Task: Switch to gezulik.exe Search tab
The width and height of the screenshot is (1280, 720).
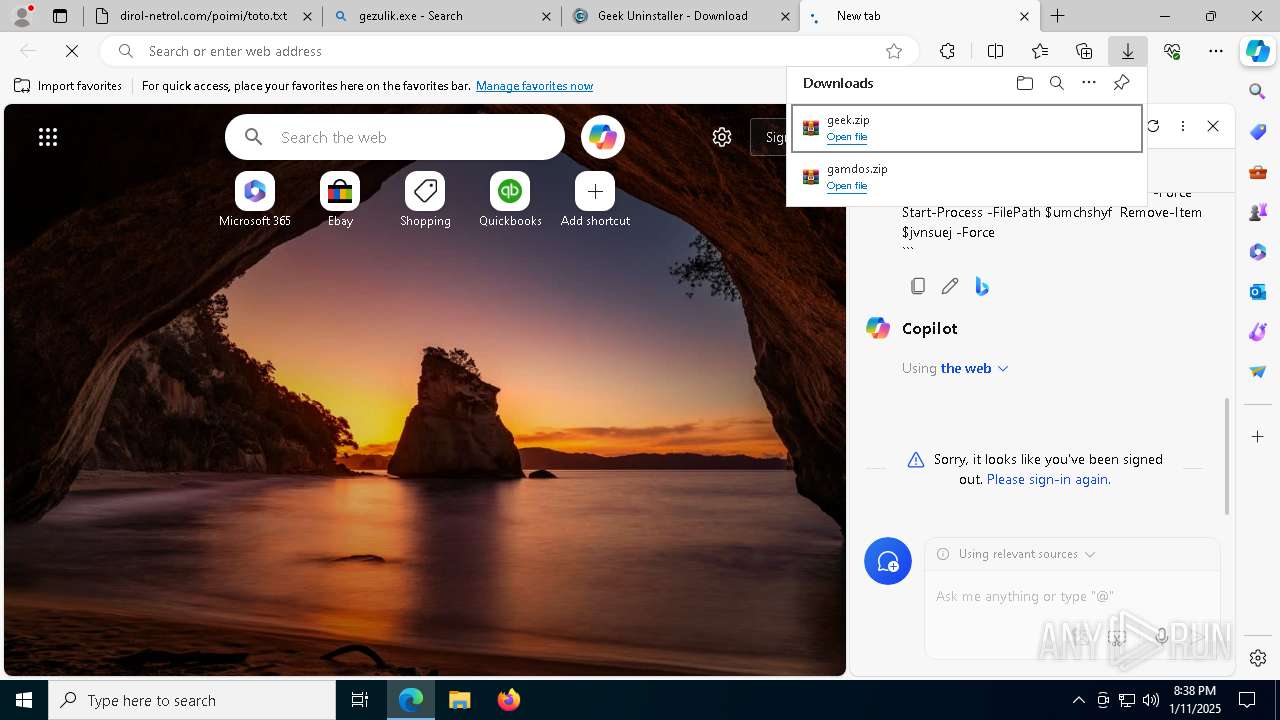Action: (441, 16)
